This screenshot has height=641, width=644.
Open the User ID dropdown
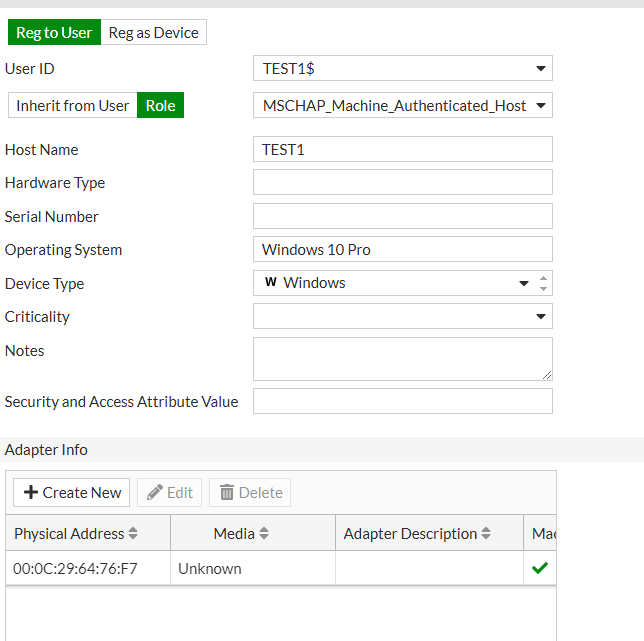[541, 69]
